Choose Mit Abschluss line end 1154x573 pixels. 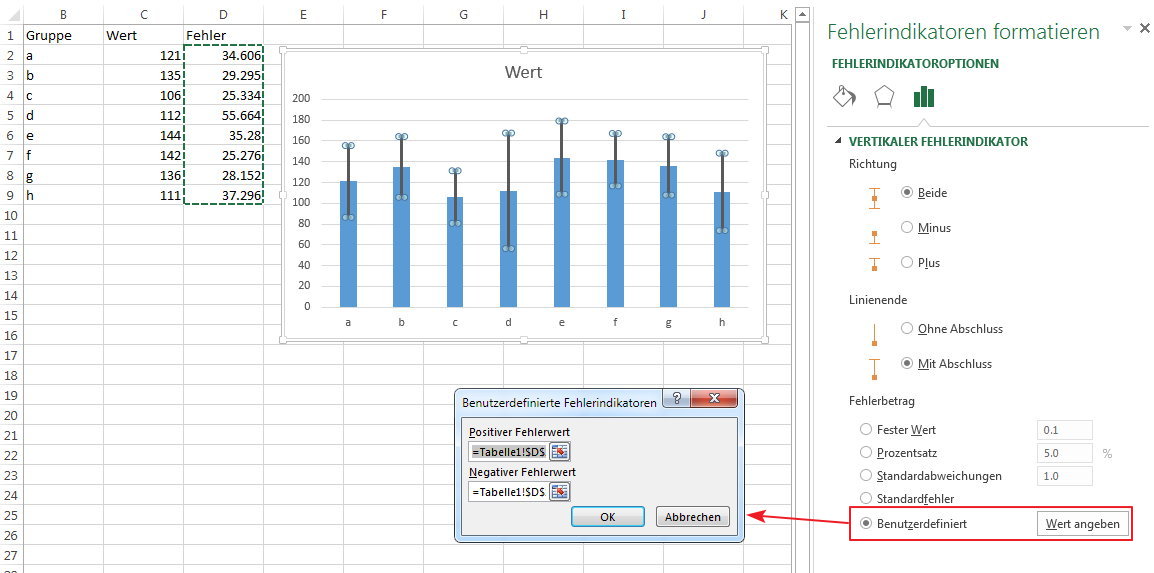tap(907, 363)
